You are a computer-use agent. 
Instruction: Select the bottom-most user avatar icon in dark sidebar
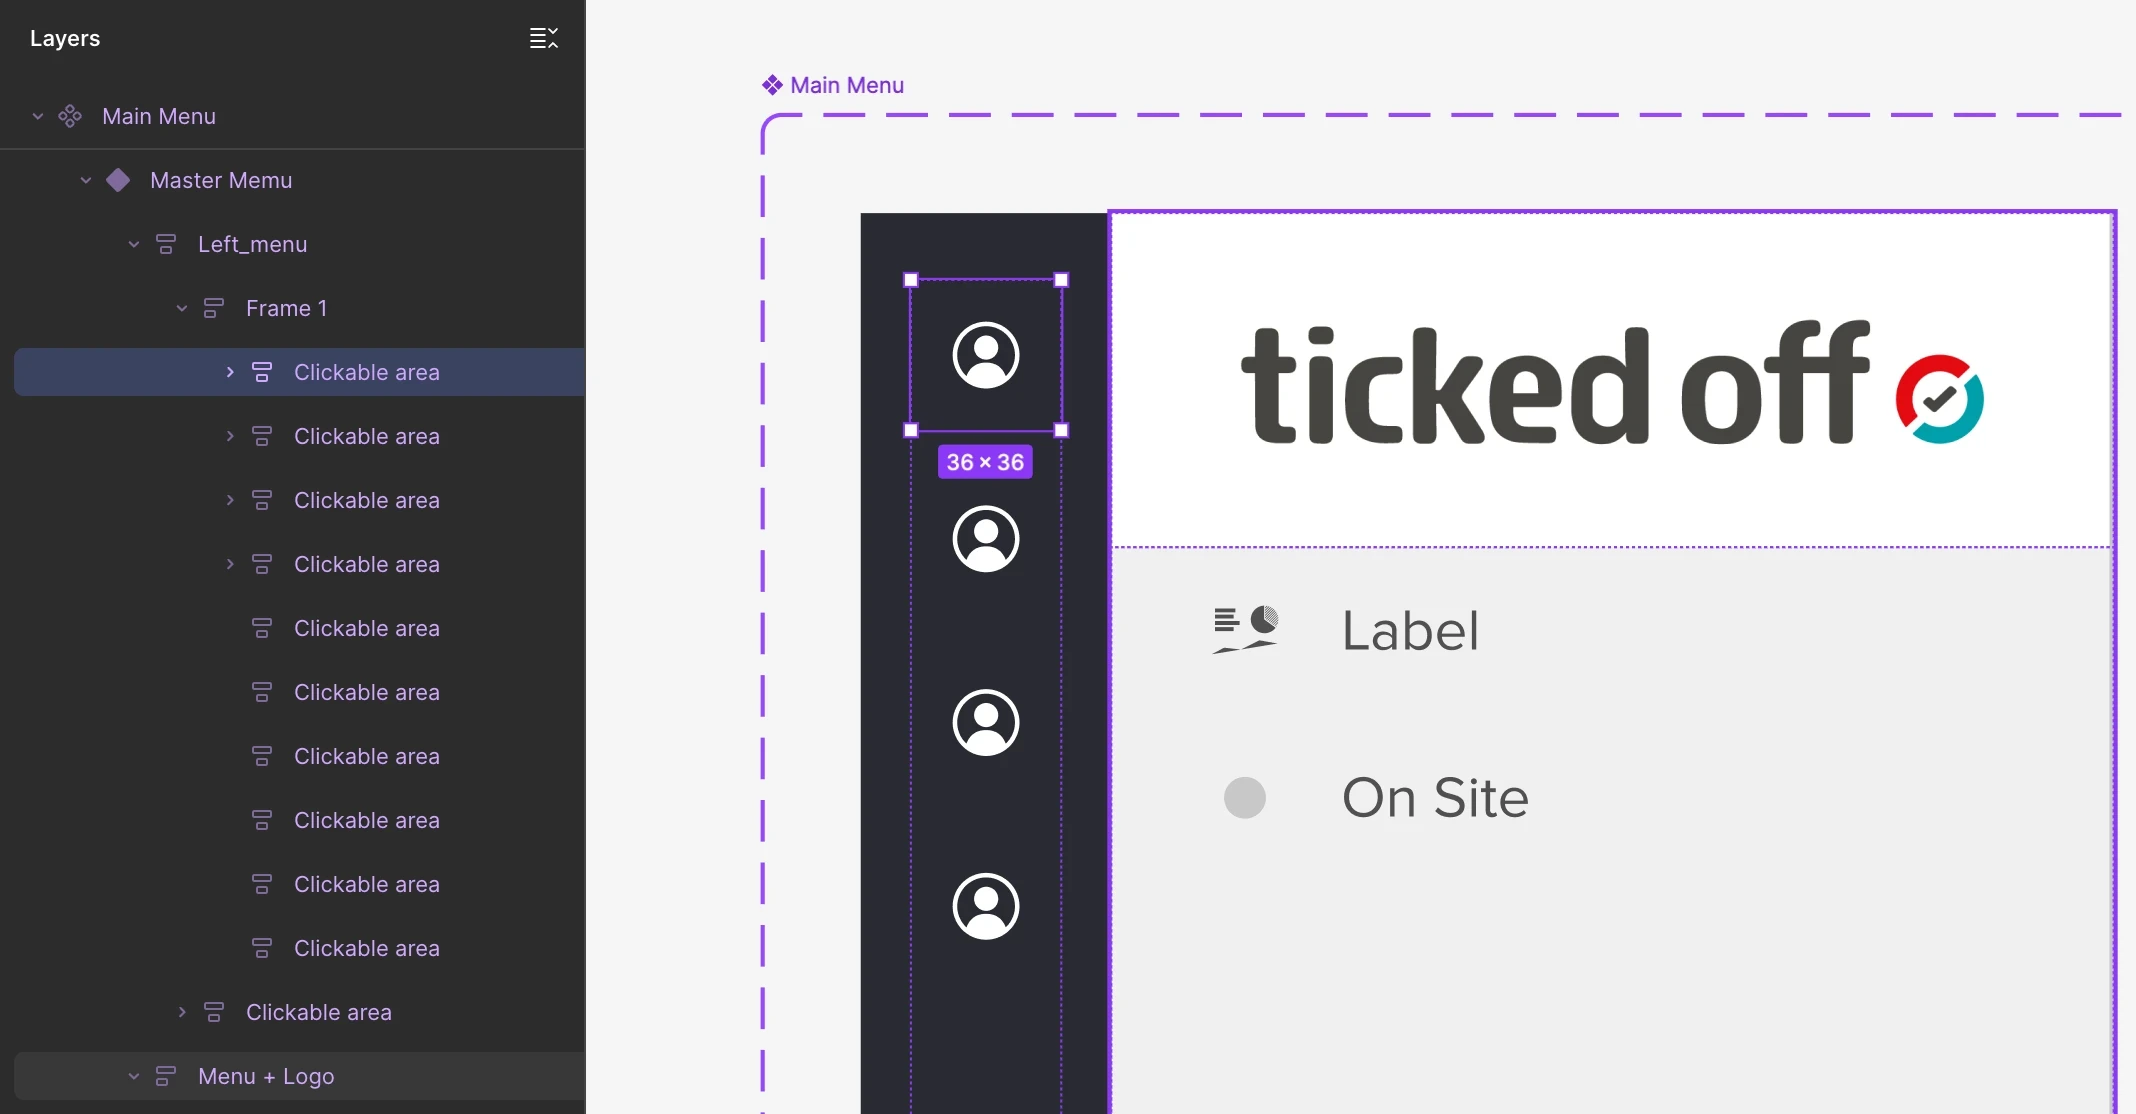(986, 906)
